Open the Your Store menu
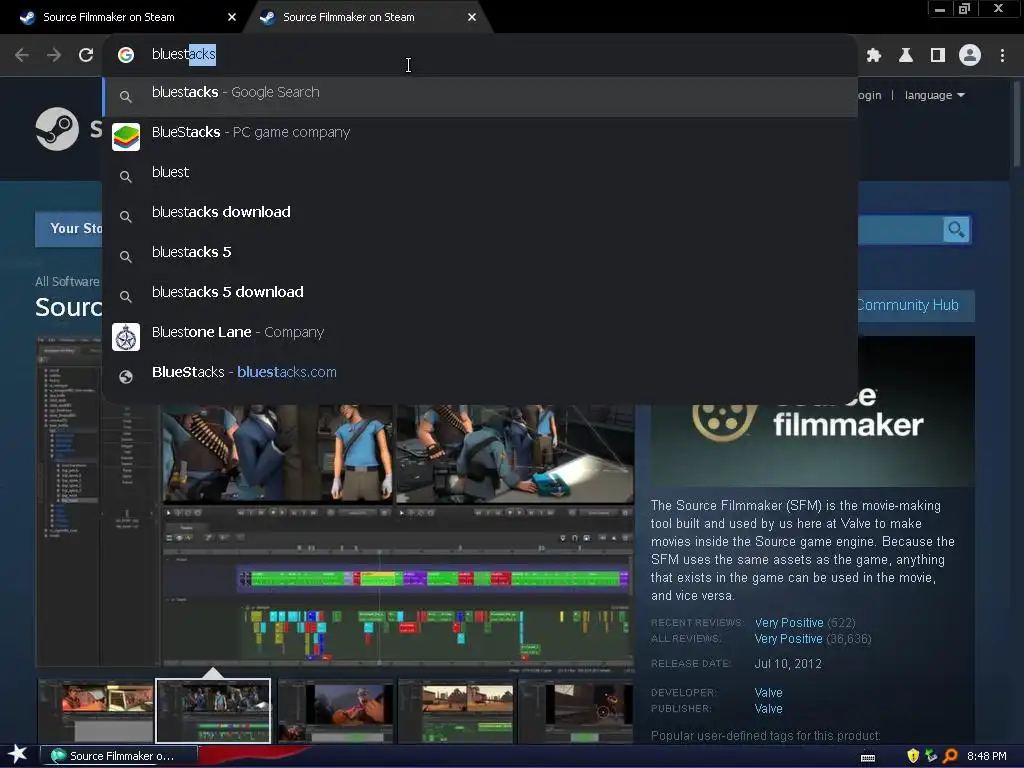This screenshot has width=1024, height=768. click(69, 229)
